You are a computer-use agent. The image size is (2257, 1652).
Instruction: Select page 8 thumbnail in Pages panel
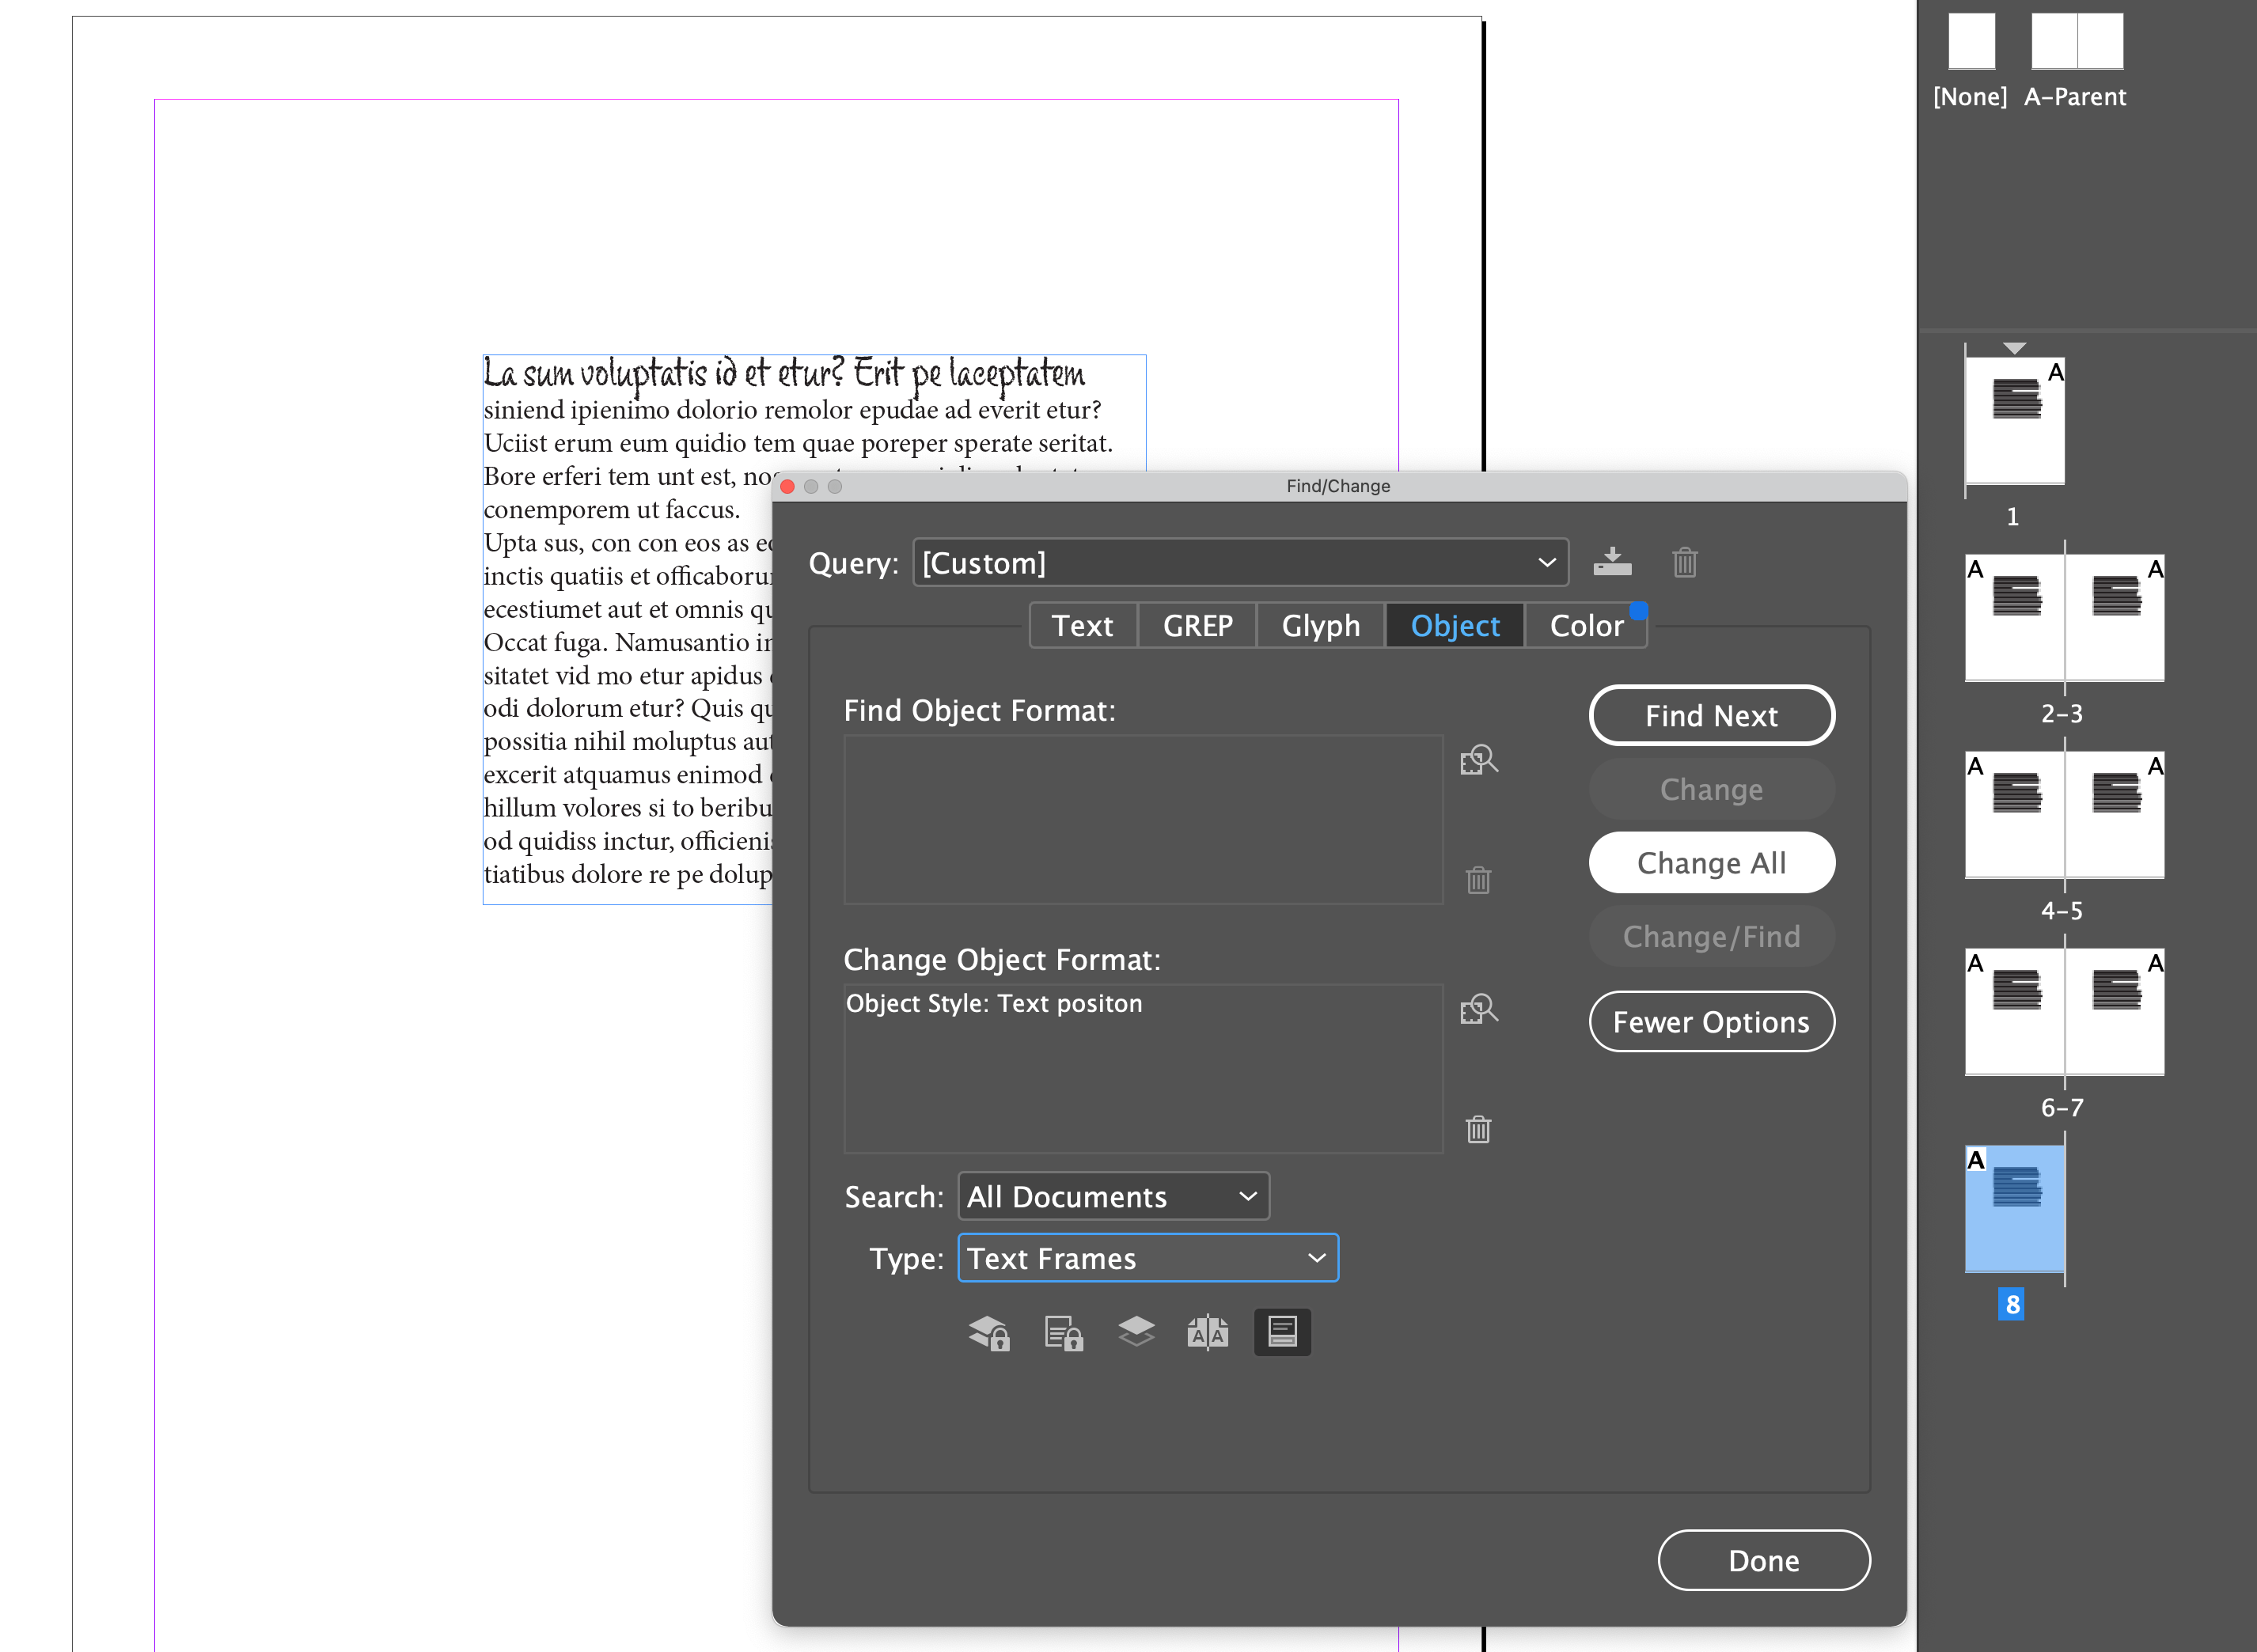coord(2014,1207)
